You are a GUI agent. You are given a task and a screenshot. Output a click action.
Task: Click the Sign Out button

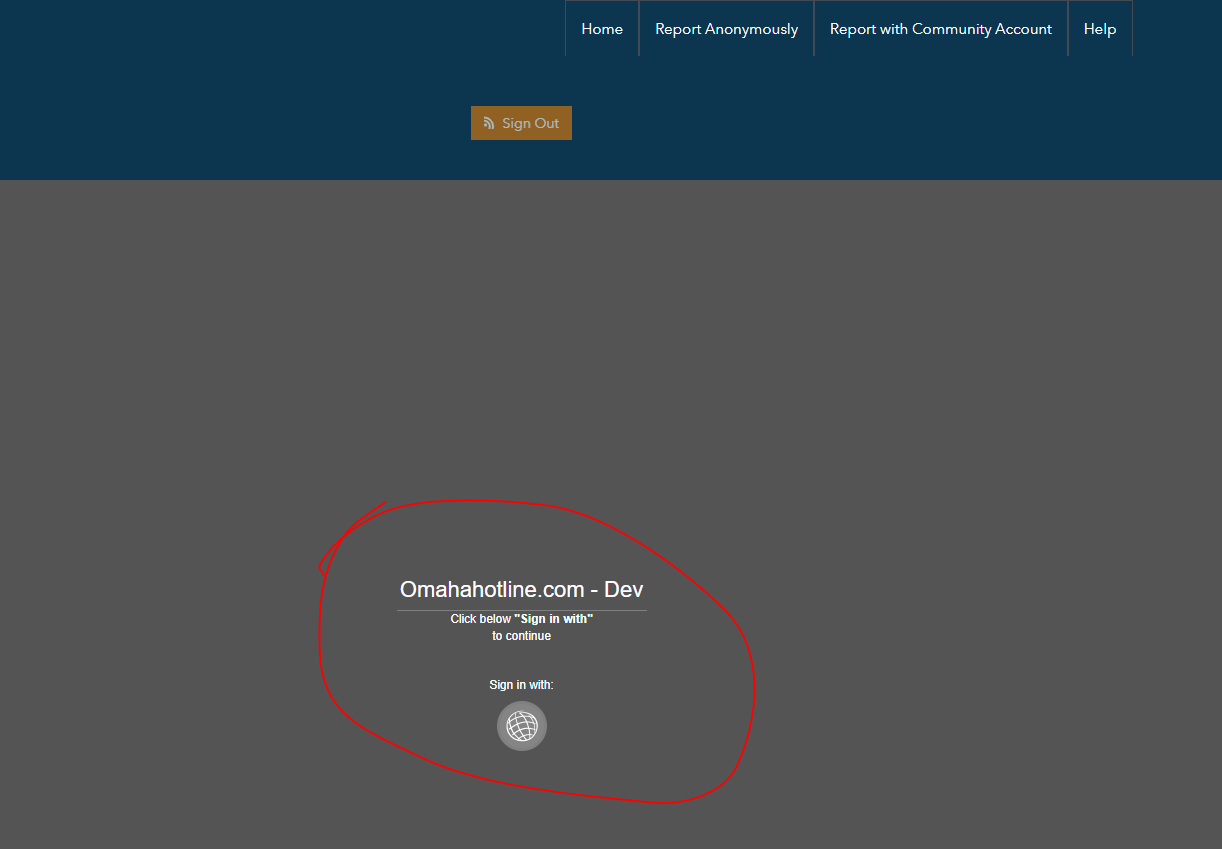[521, 123]
